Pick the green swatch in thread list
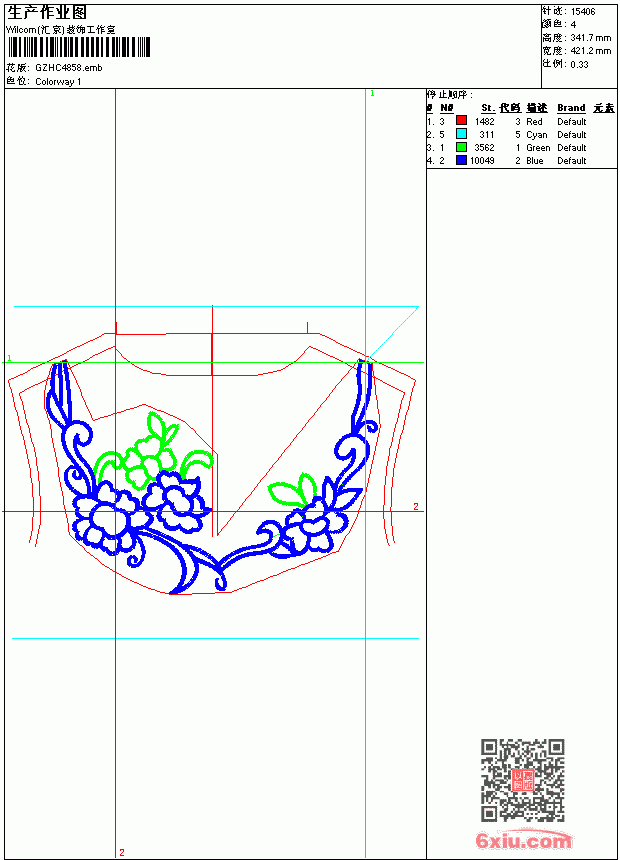Viewport: 620px width, 860px height. tap(461, 146)
